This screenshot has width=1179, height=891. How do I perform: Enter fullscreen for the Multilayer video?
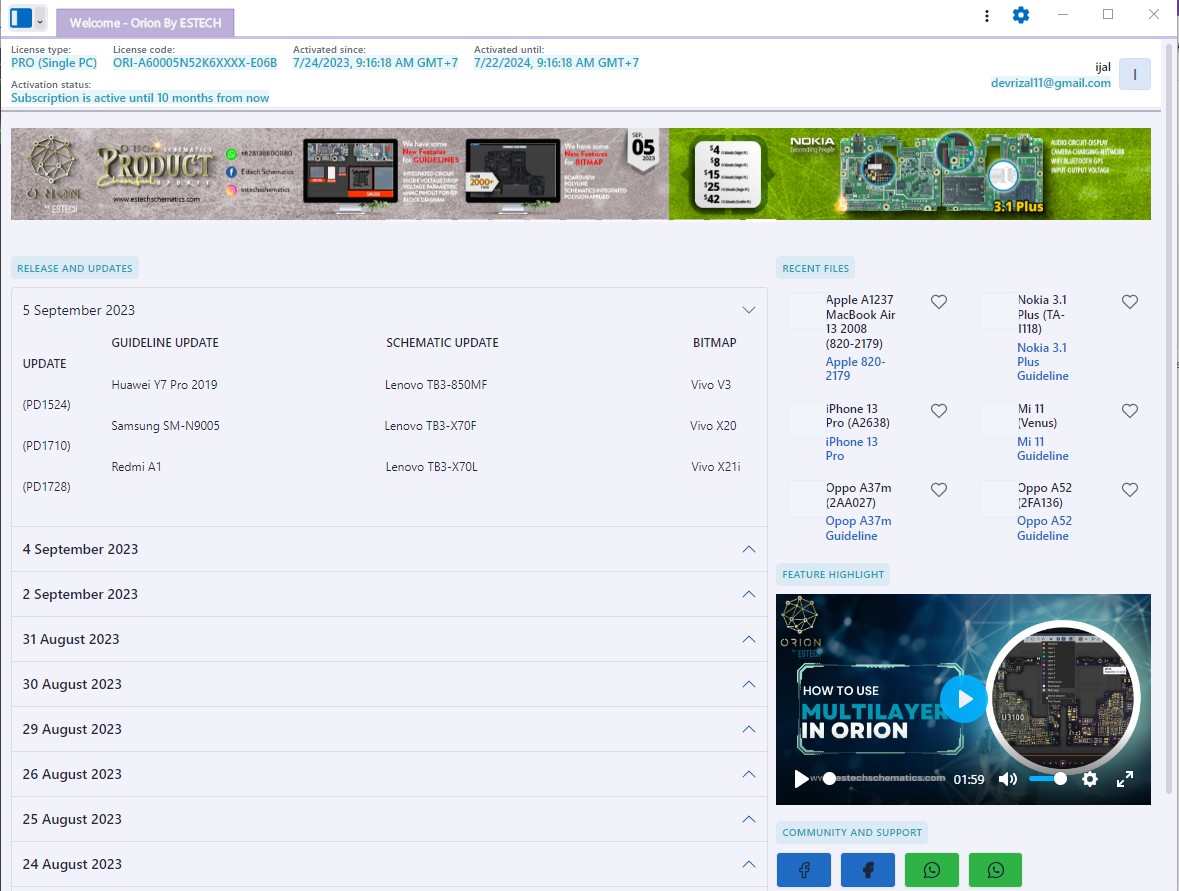[1124, 779]
